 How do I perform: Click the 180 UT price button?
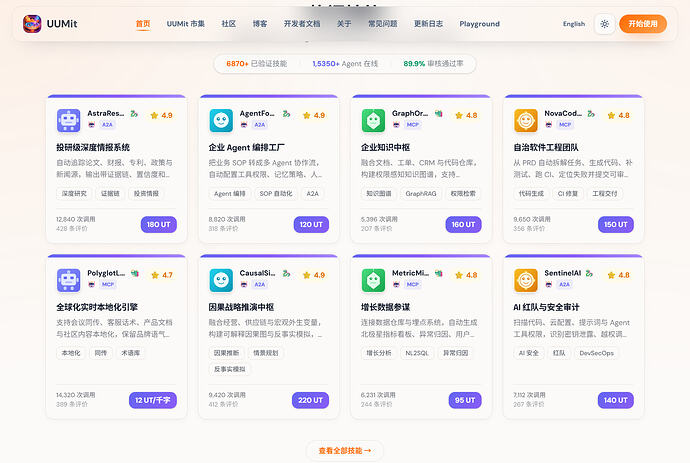pyautogui.click(x=159, y=224)
